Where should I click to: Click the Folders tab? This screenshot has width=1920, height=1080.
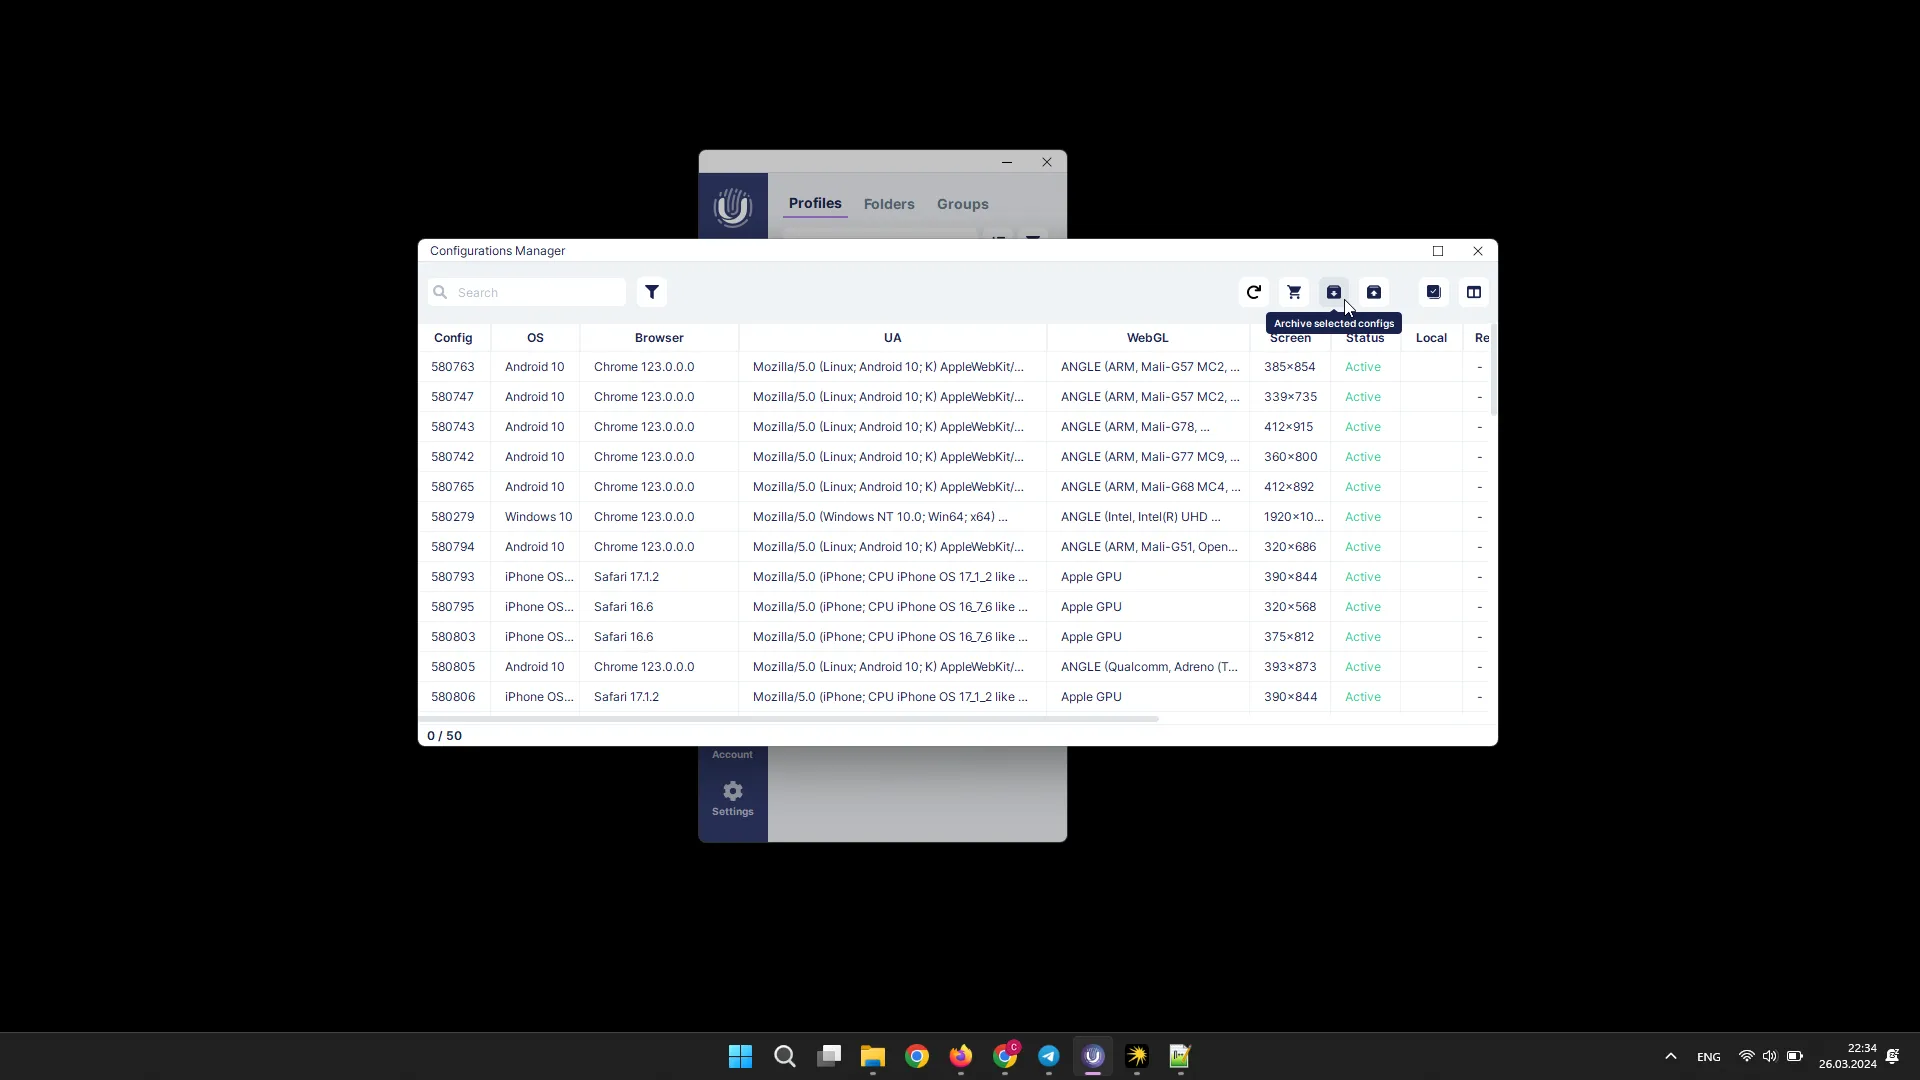(x=889, y=203)
